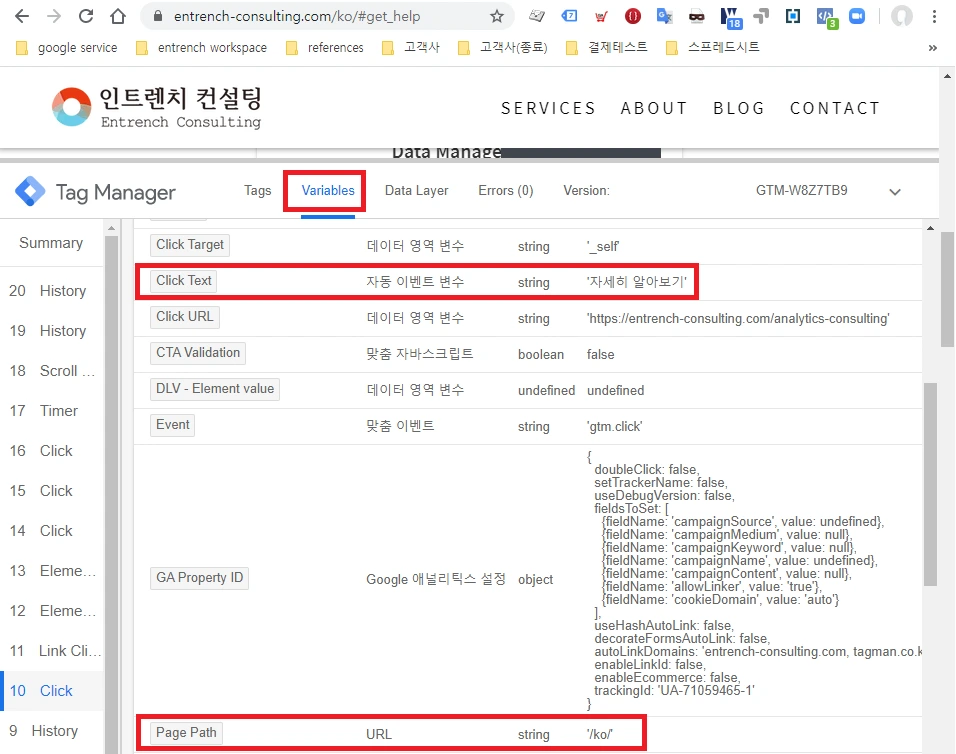Image resolution: width=956 pixels, height=754 pixels.
Task: Select event 15 Click
Action: 51,491
